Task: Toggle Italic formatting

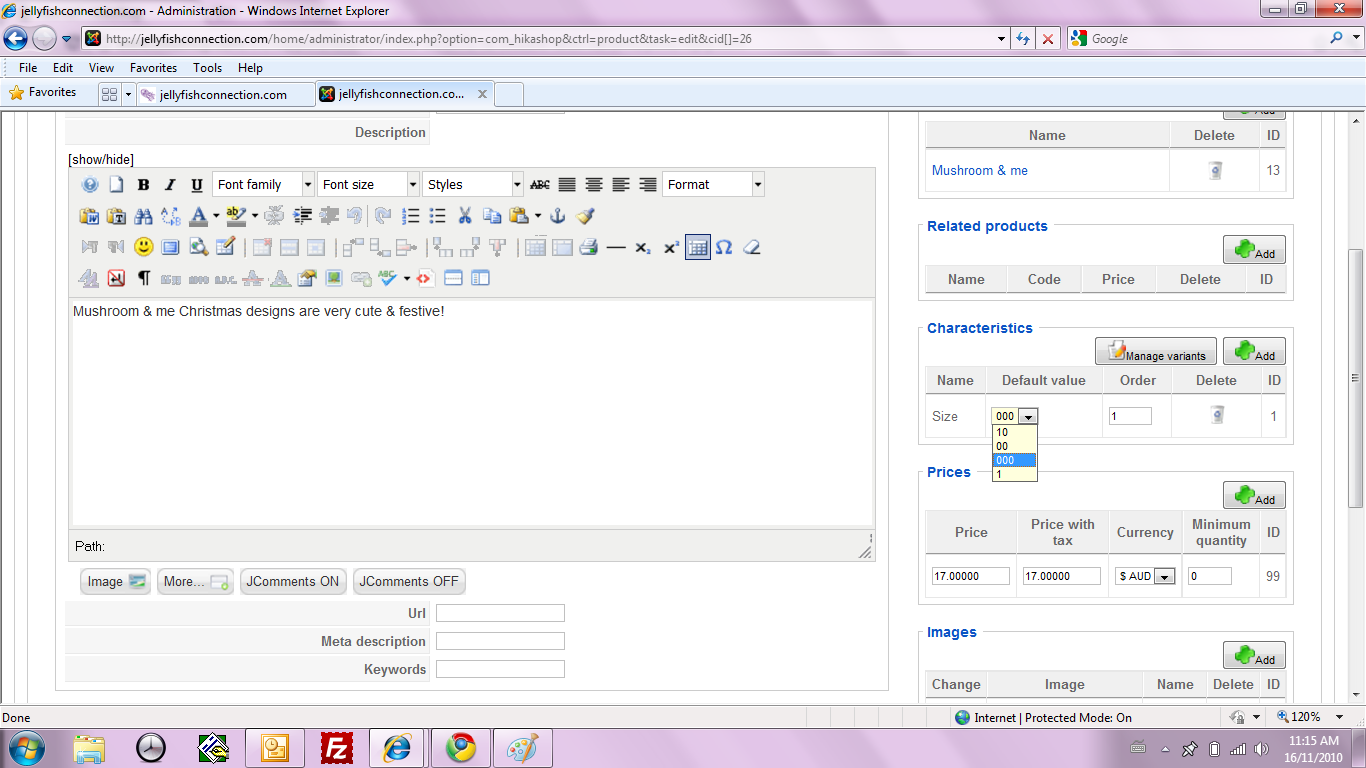Action: point(170,185)
